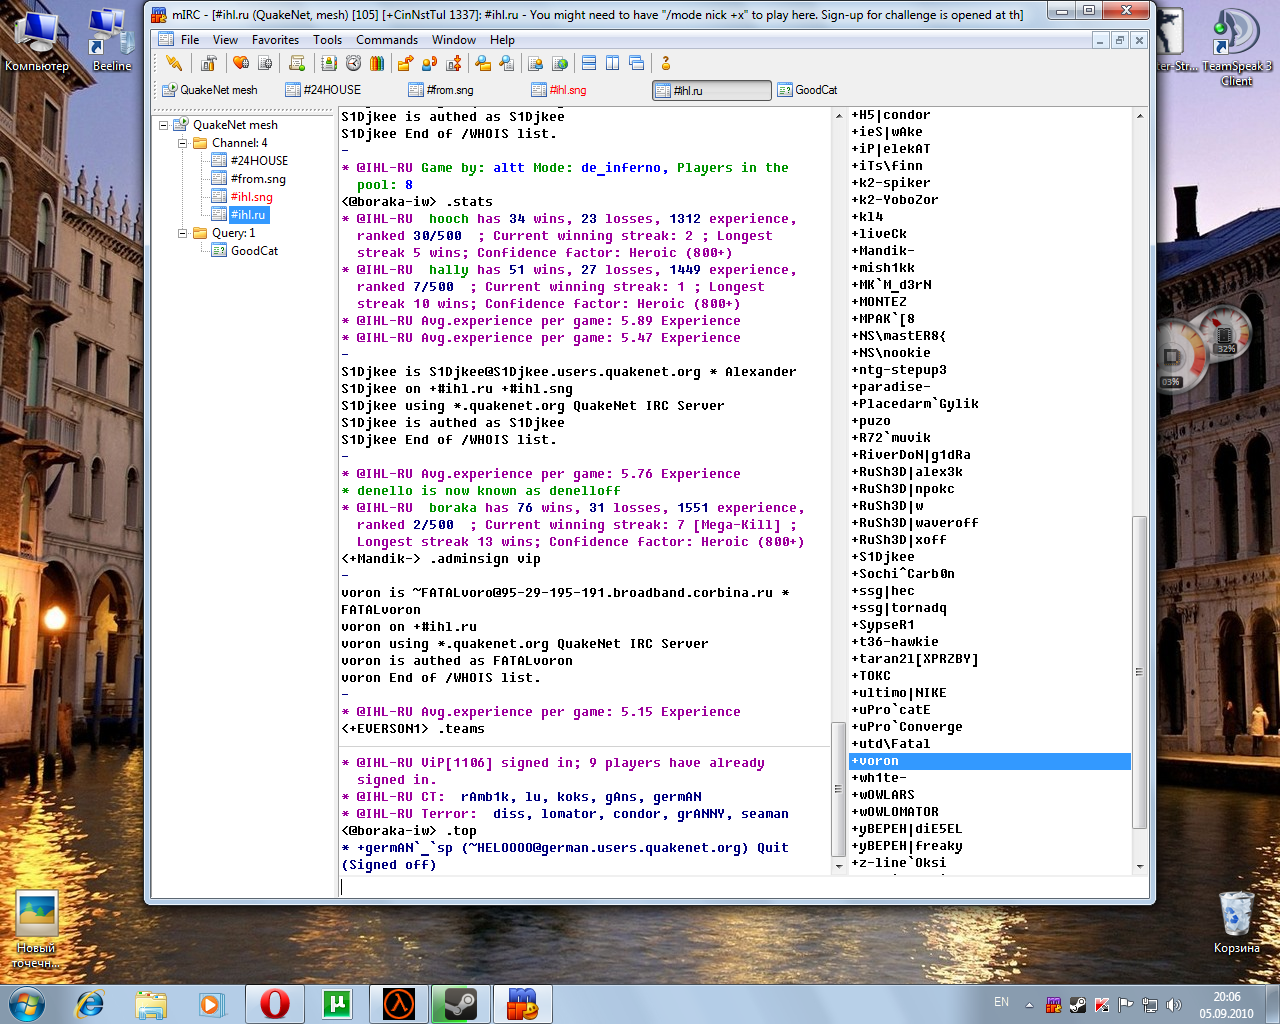Tile windows horizontally using toolbar icon

pyautogui.click(x=589, y=63)
